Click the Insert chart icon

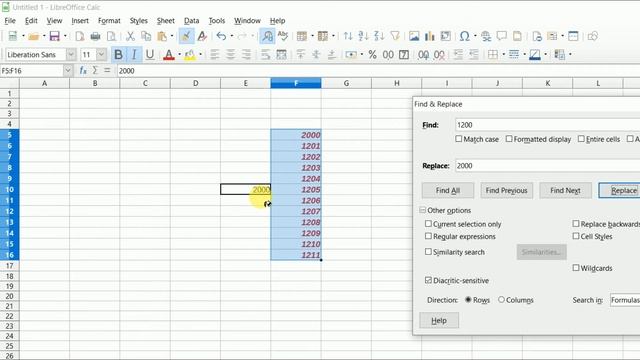(429, 36)
